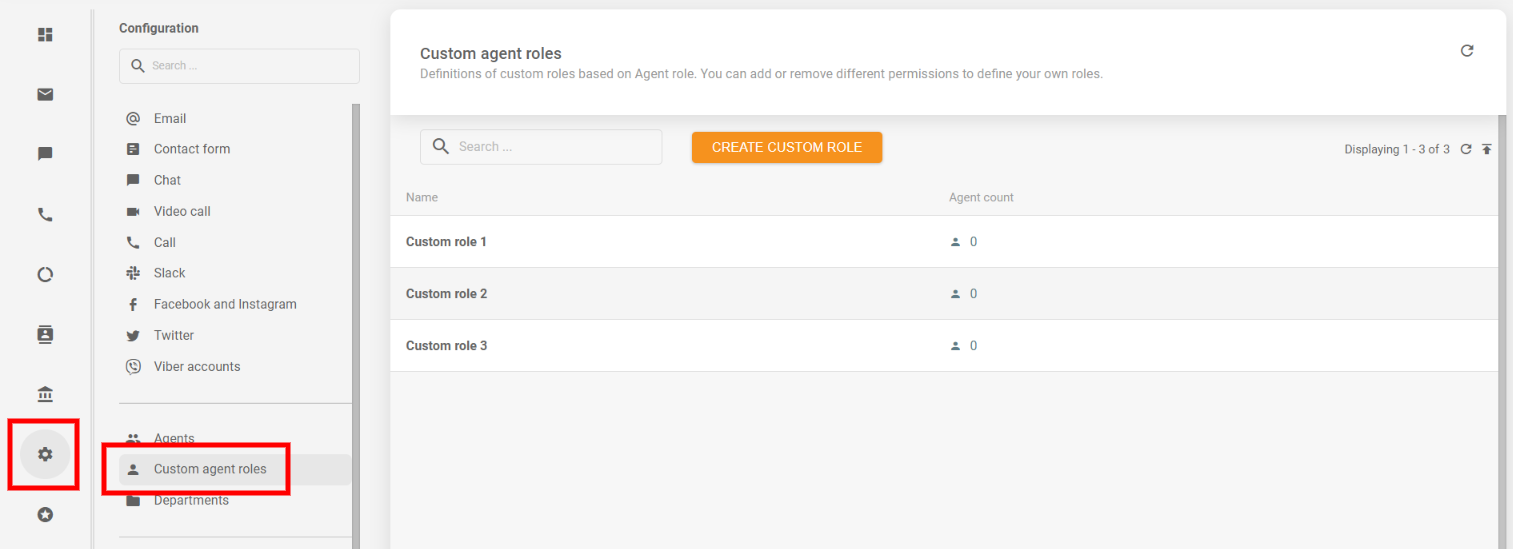Open the configuration gear icon
Image resolution: width=1513 pixels, height=549 pixels.
pyautogui.click(x=45, y=454)
